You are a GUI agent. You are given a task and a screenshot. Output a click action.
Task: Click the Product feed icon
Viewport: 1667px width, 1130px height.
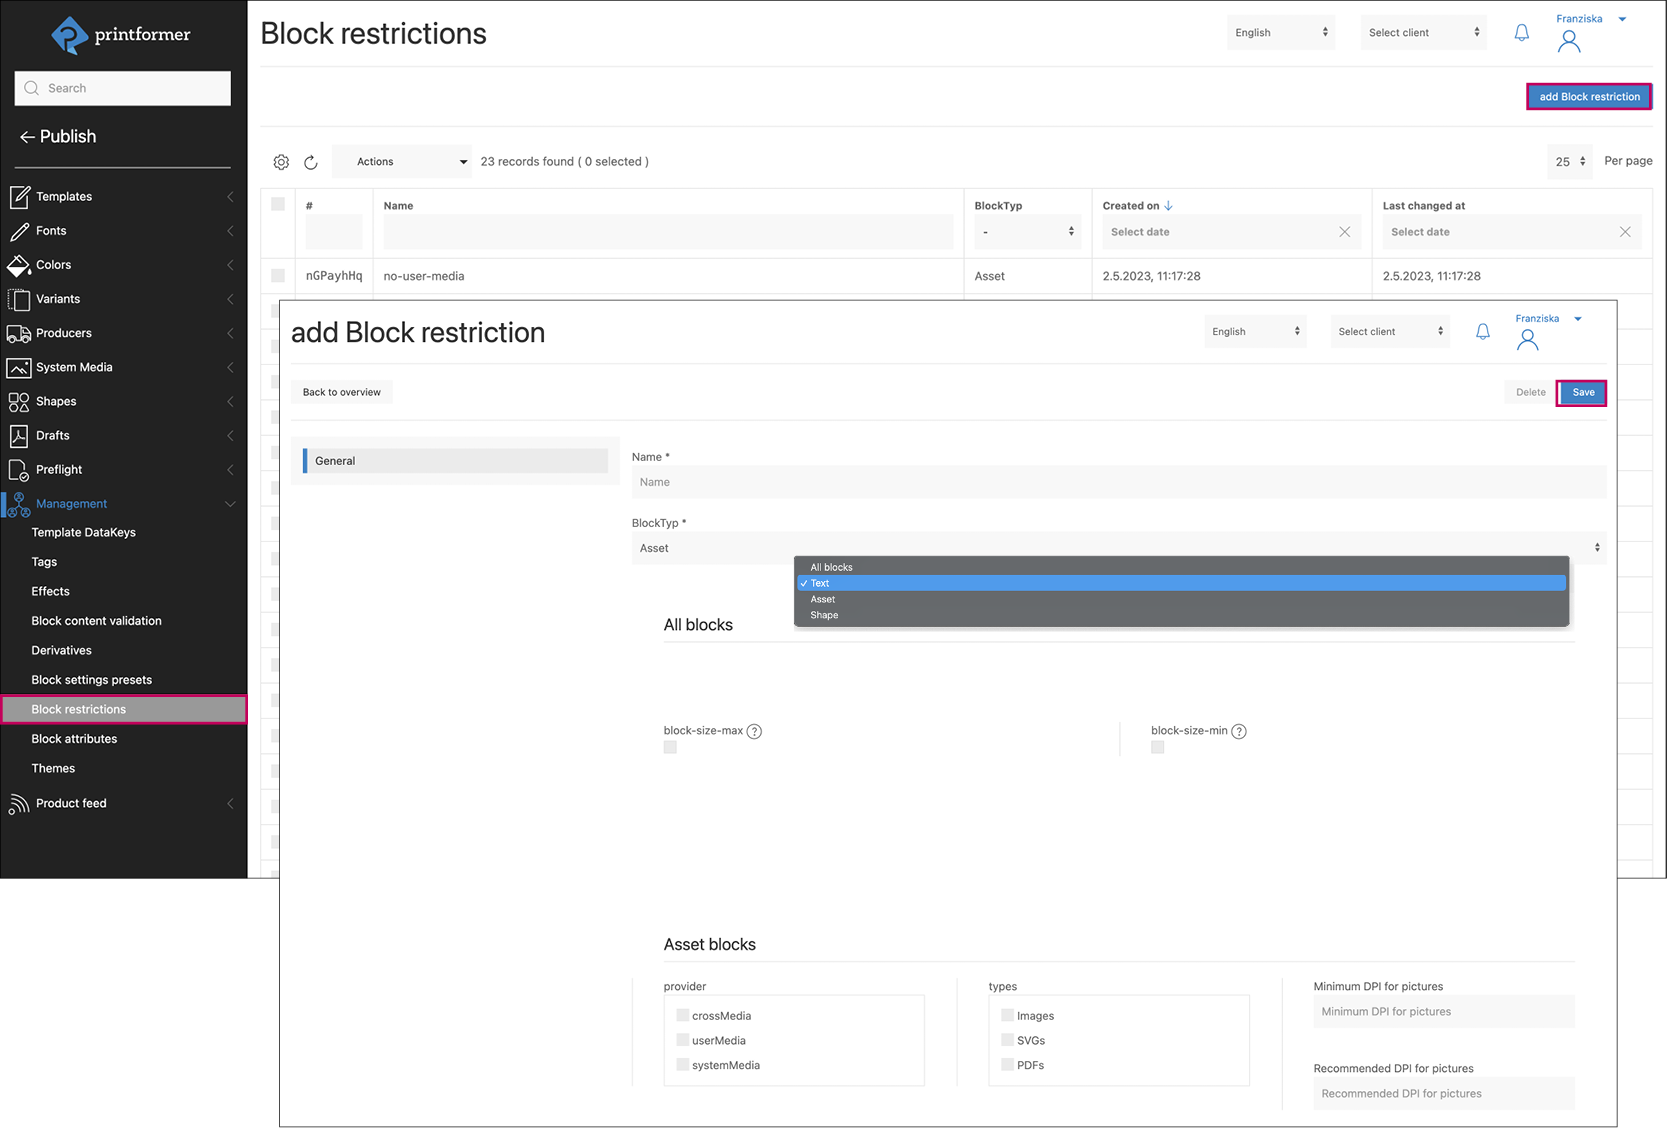click(19, 804)
